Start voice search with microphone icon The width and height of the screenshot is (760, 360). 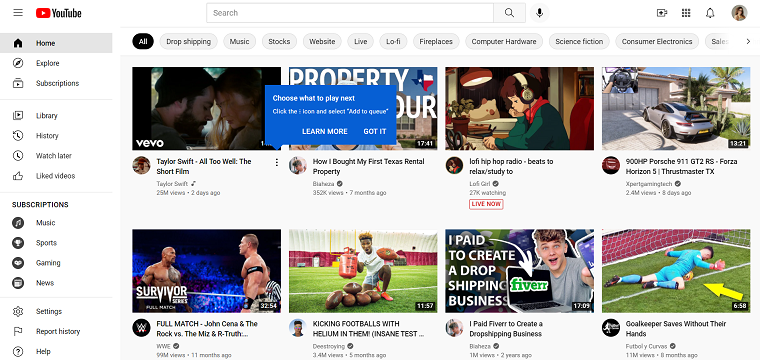[539, 13]
